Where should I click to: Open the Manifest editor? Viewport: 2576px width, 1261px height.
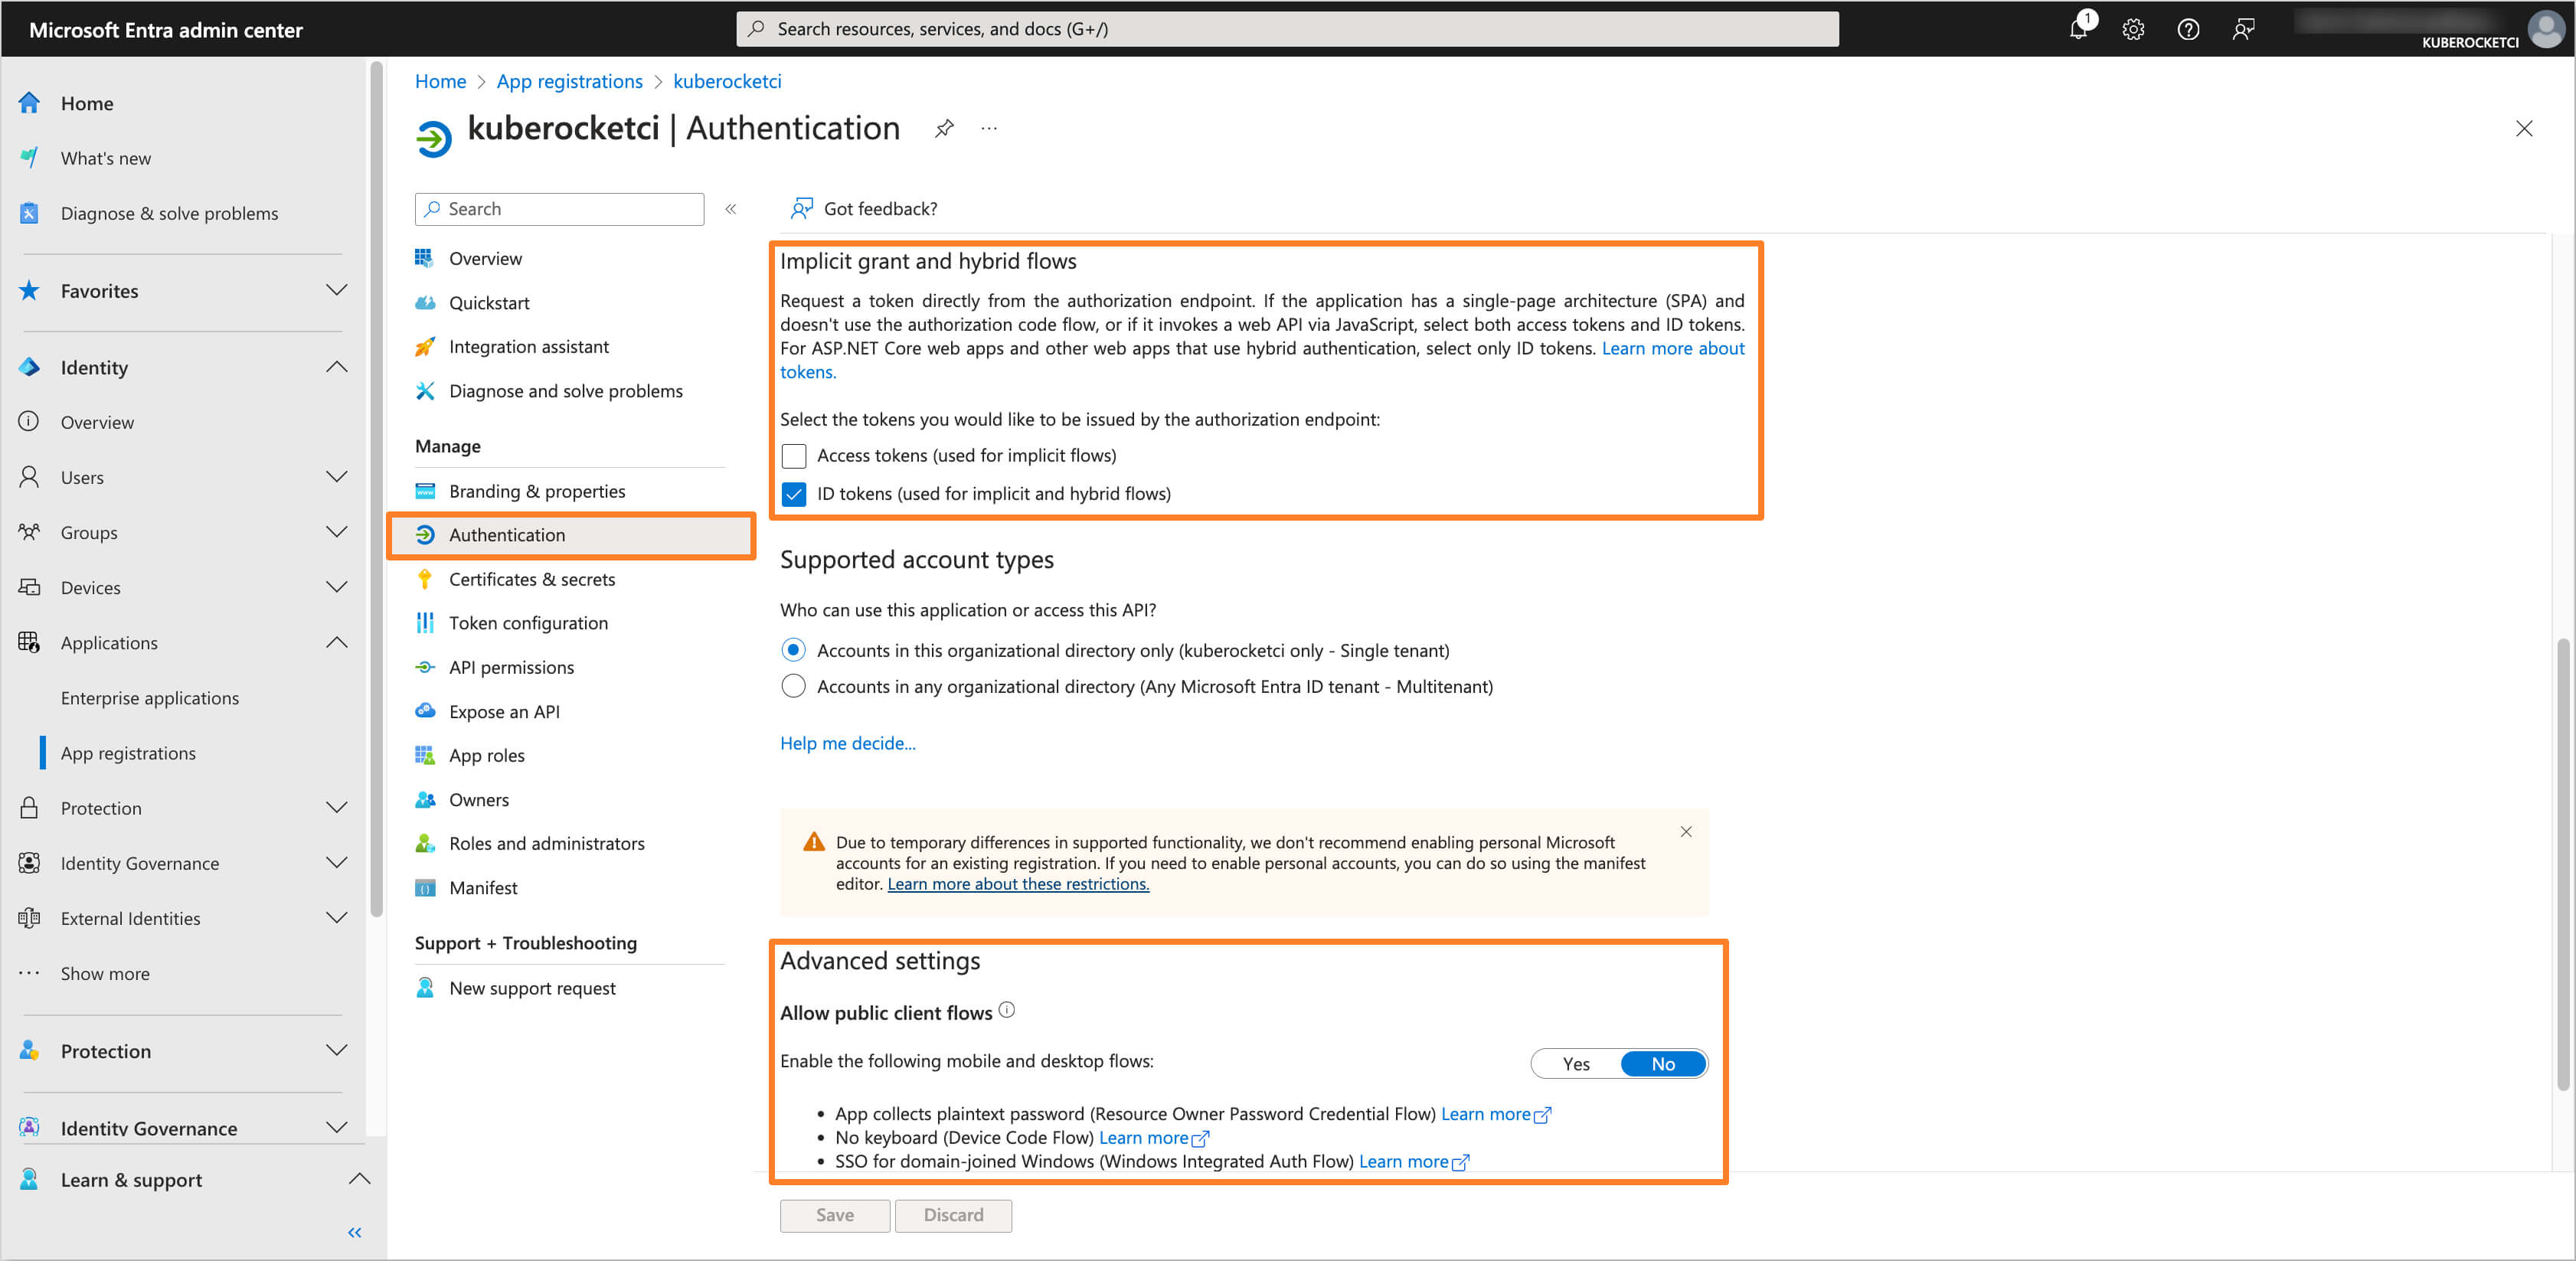[x=483, y=887]
